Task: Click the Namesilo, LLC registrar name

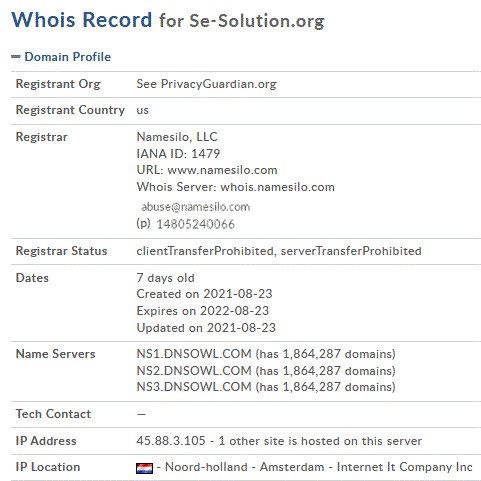Action: tap(177, 137)
